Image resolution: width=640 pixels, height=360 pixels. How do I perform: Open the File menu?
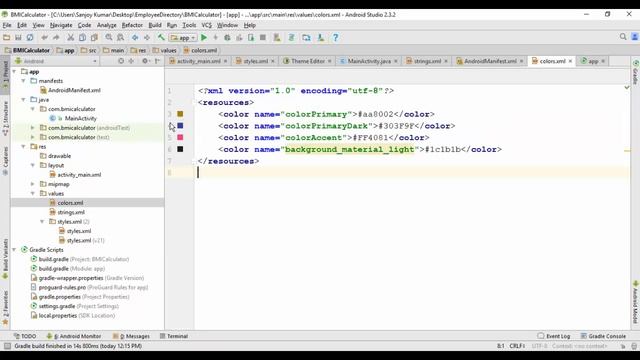coord(7,25)
